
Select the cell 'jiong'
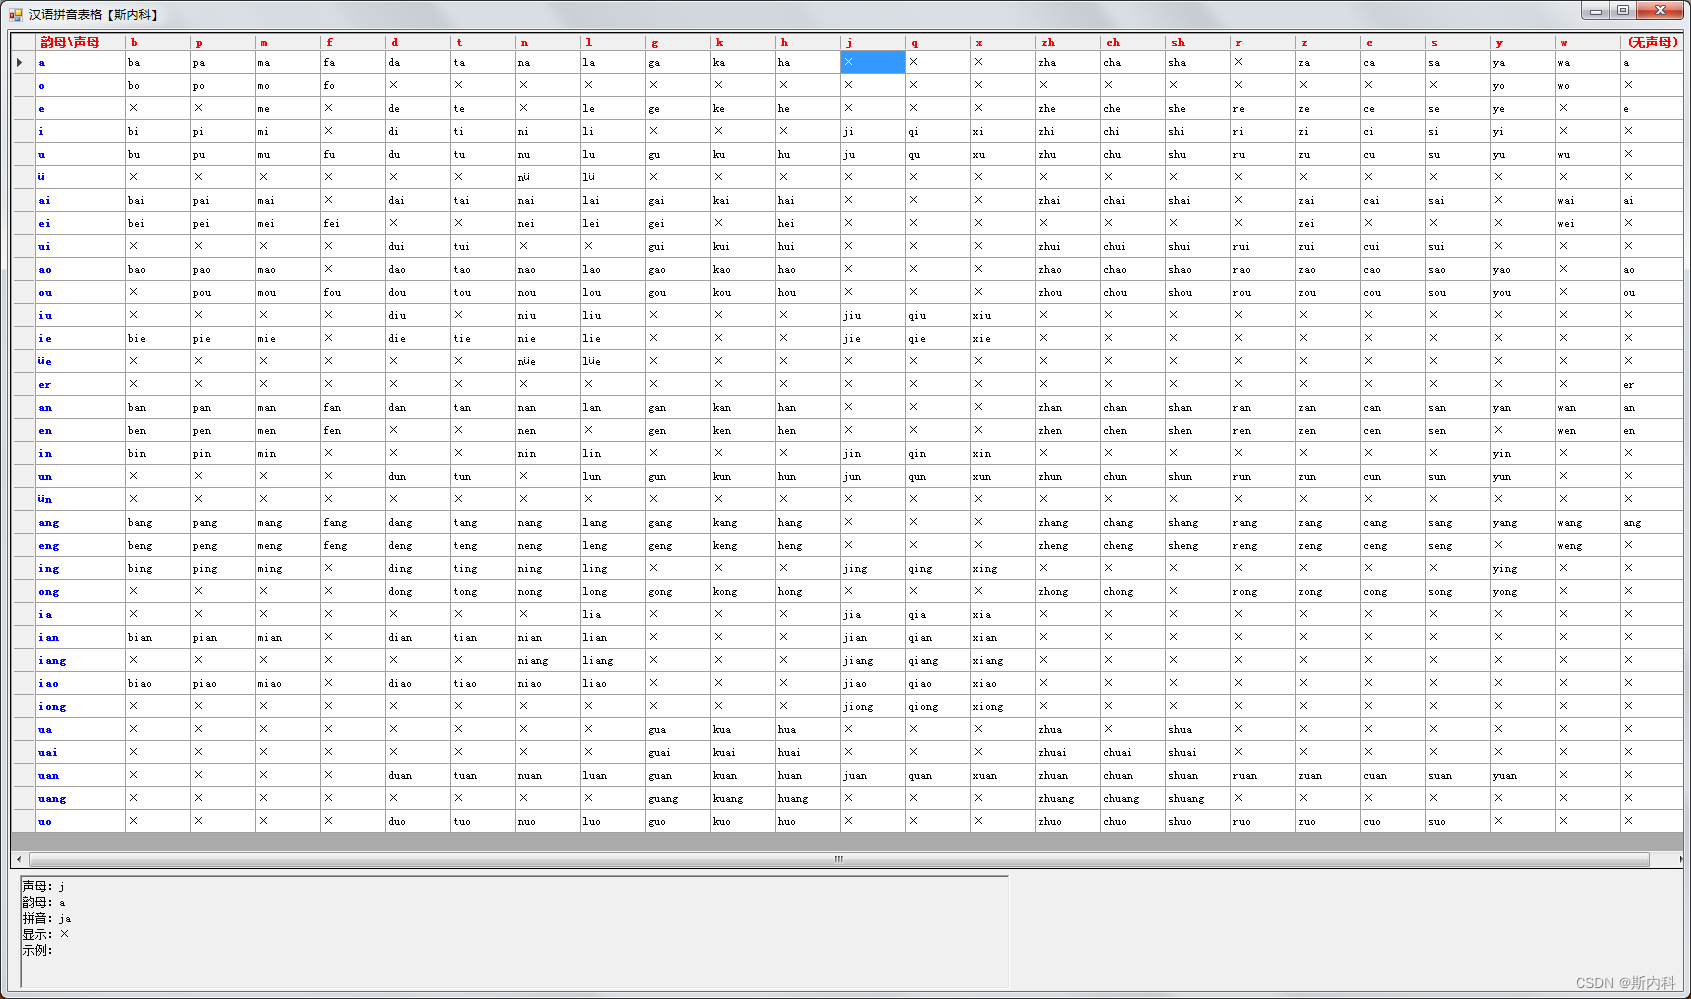point(873,706)
